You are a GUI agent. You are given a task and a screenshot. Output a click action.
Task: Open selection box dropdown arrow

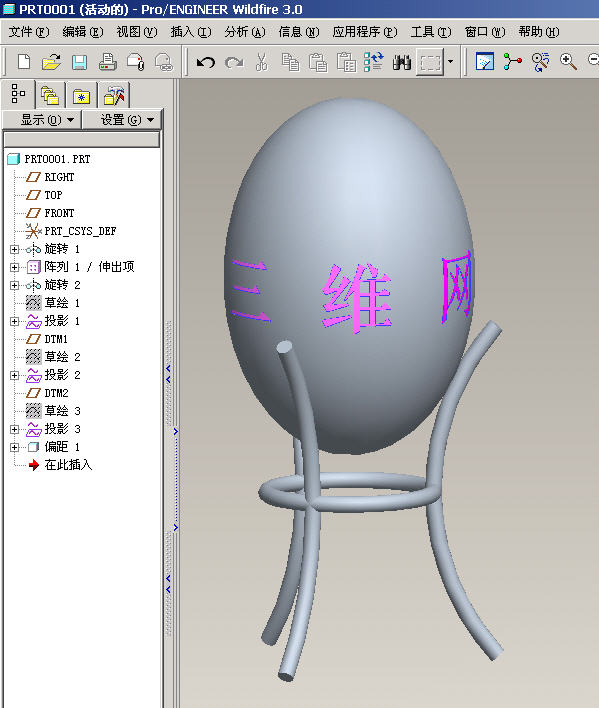click(x=450, y=61)
